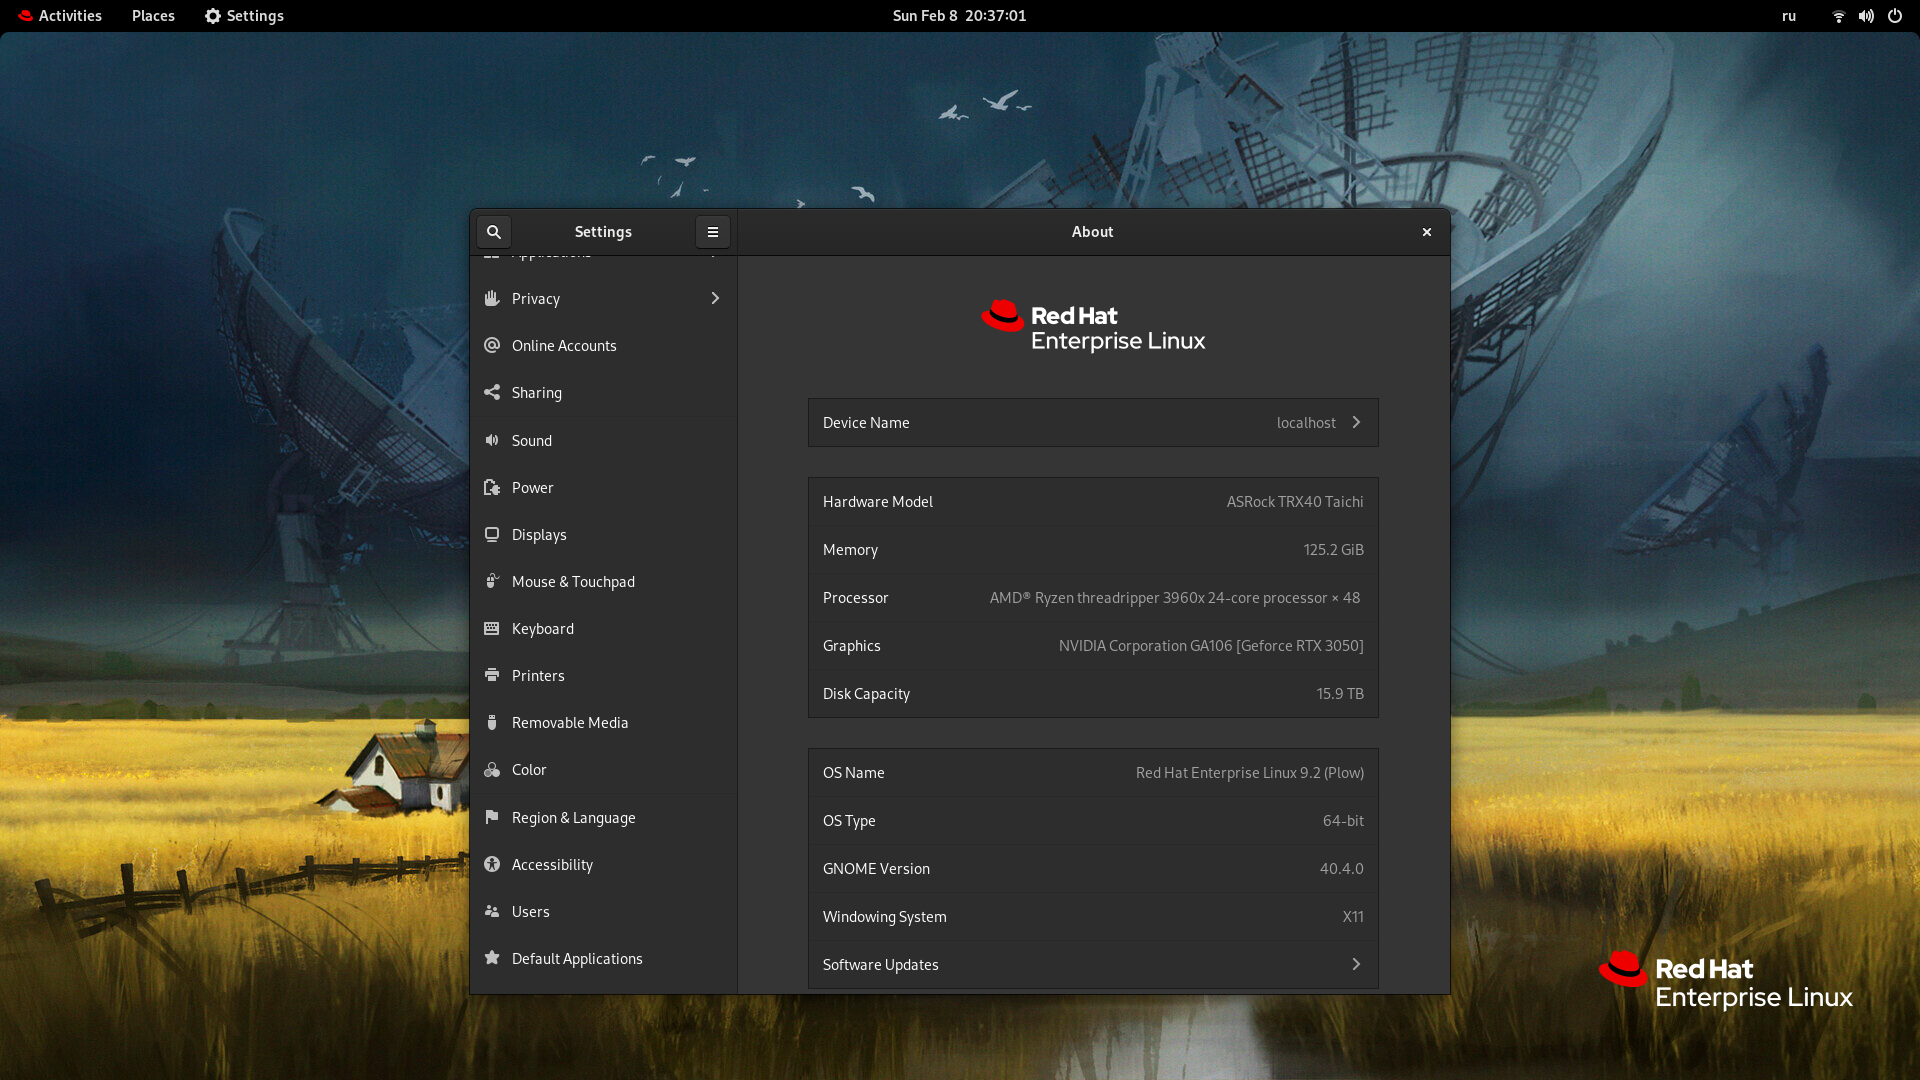The height and width of the screenshot is (1080, 1920).
Task: Open Software Updates row chevron
Action: 1356,964
